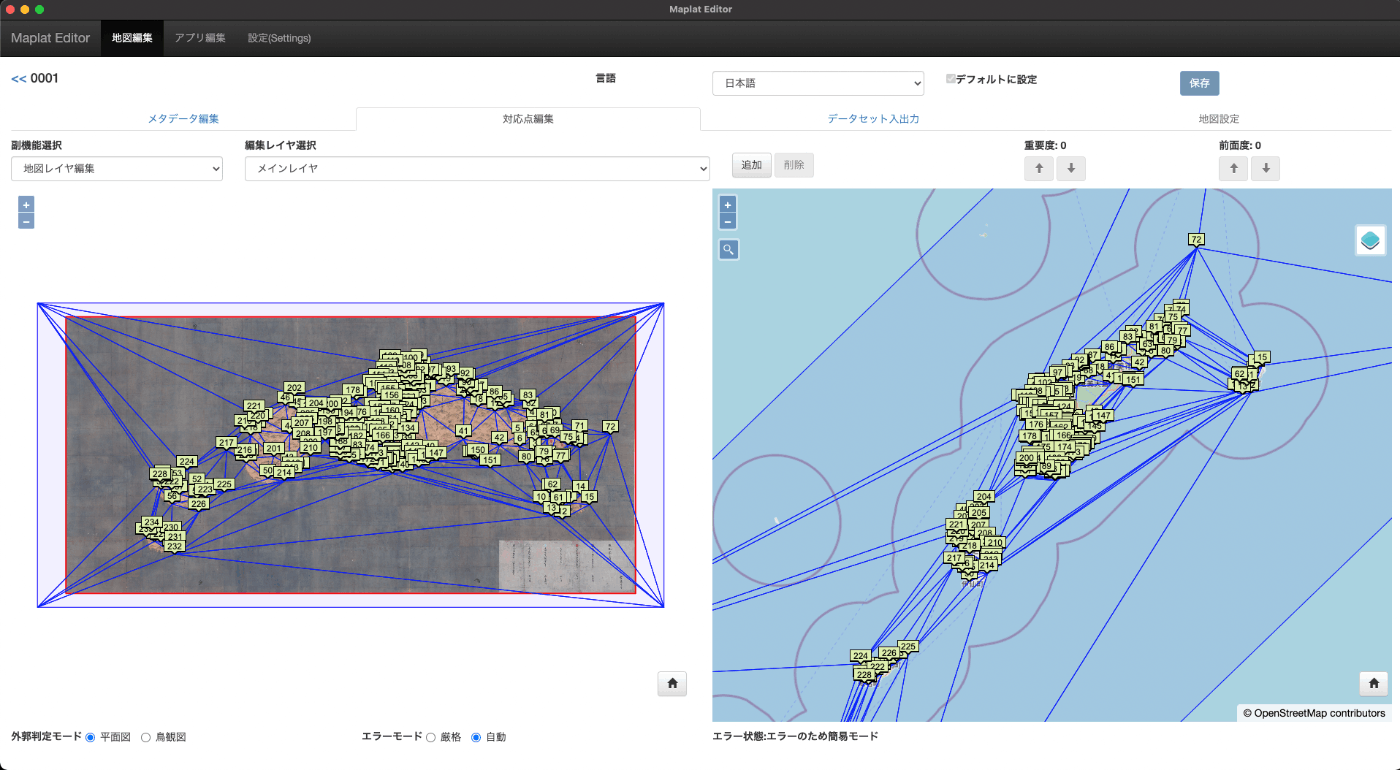This screenshot has width=1400, height=770.
Task: Open the データセット入出力 tab
Action: tap(873, 118)
